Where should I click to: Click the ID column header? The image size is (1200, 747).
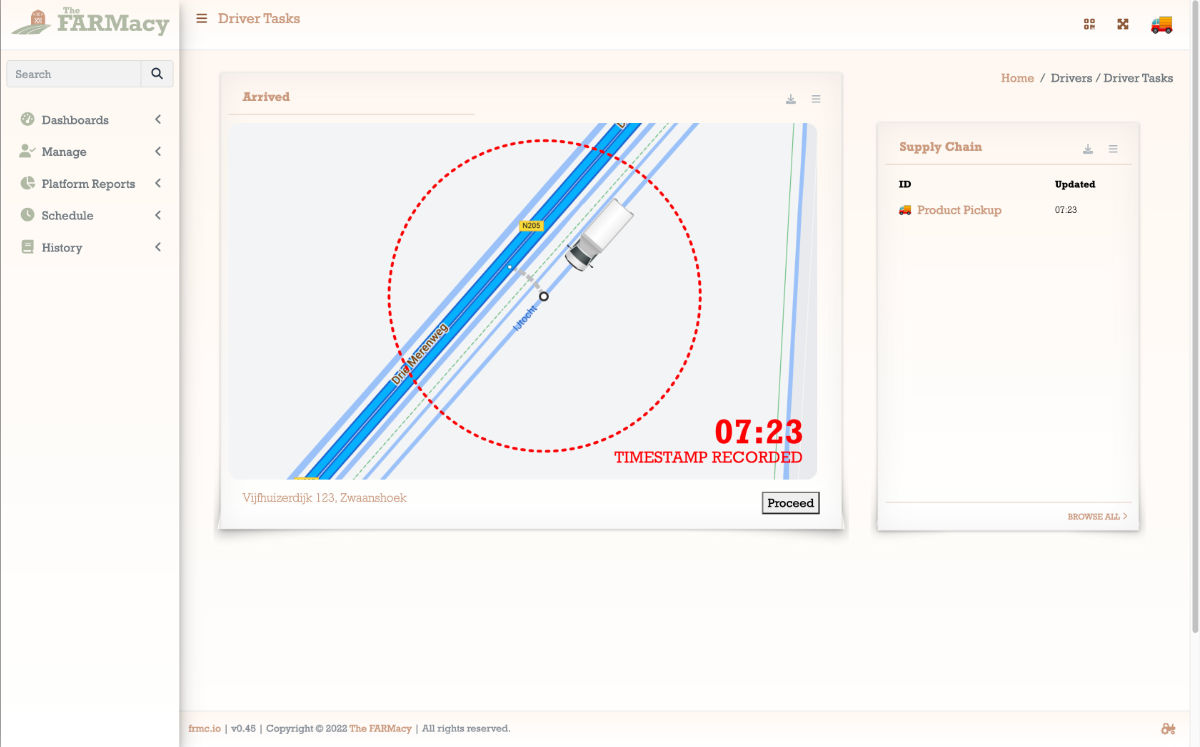[905, 184]
